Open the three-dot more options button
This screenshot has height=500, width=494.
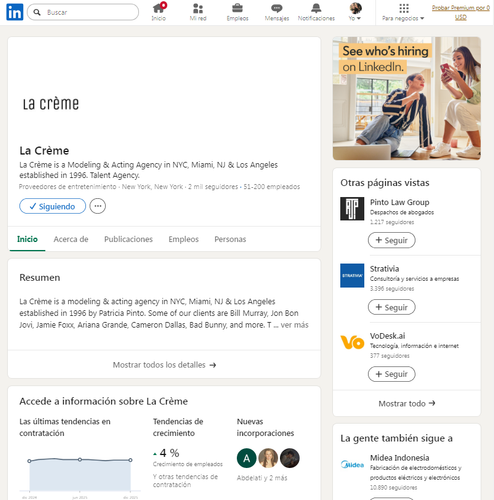click(98, 206)
